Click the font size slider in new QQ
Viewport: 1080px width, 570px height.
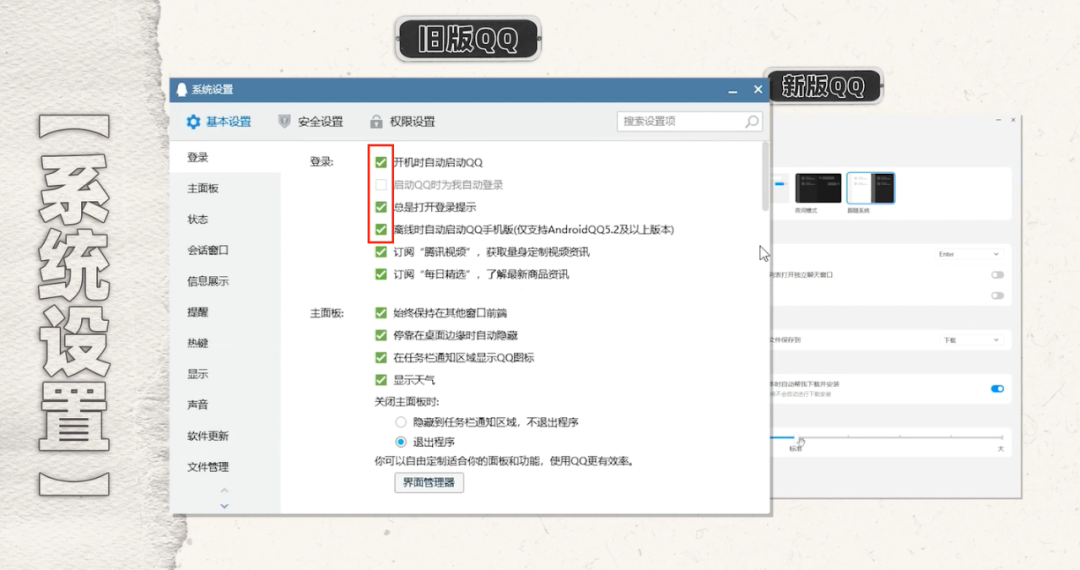click(x=886, y=437)
